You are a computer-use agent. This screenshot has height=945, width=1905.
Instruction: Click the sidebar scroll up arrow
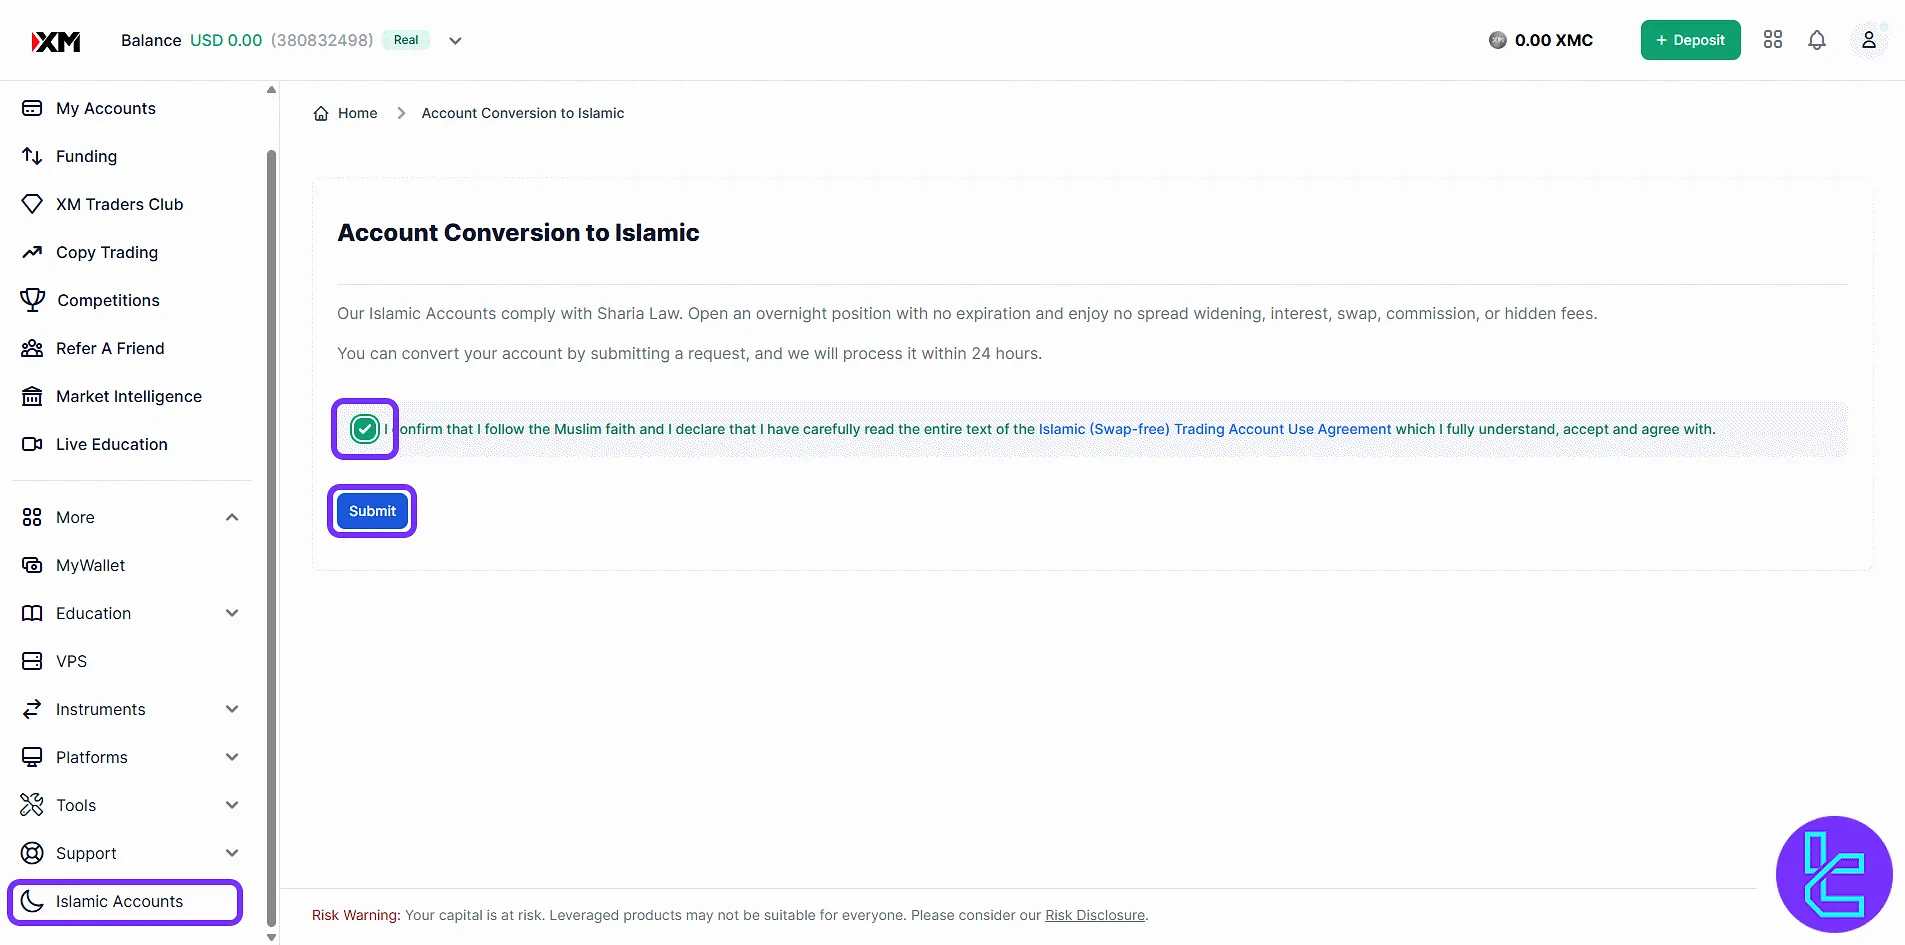click(x=271, y=90)
